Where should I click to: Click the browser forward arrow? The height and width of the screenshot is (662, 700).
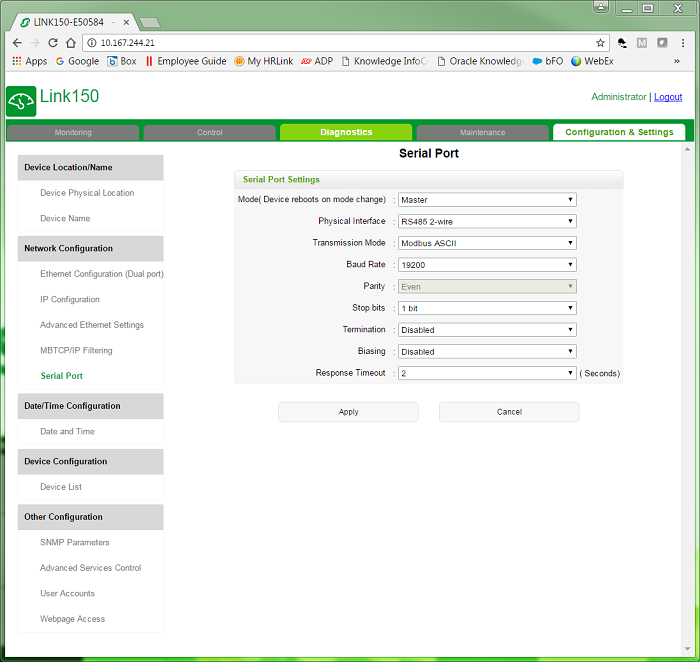click(x=35, y=43)
